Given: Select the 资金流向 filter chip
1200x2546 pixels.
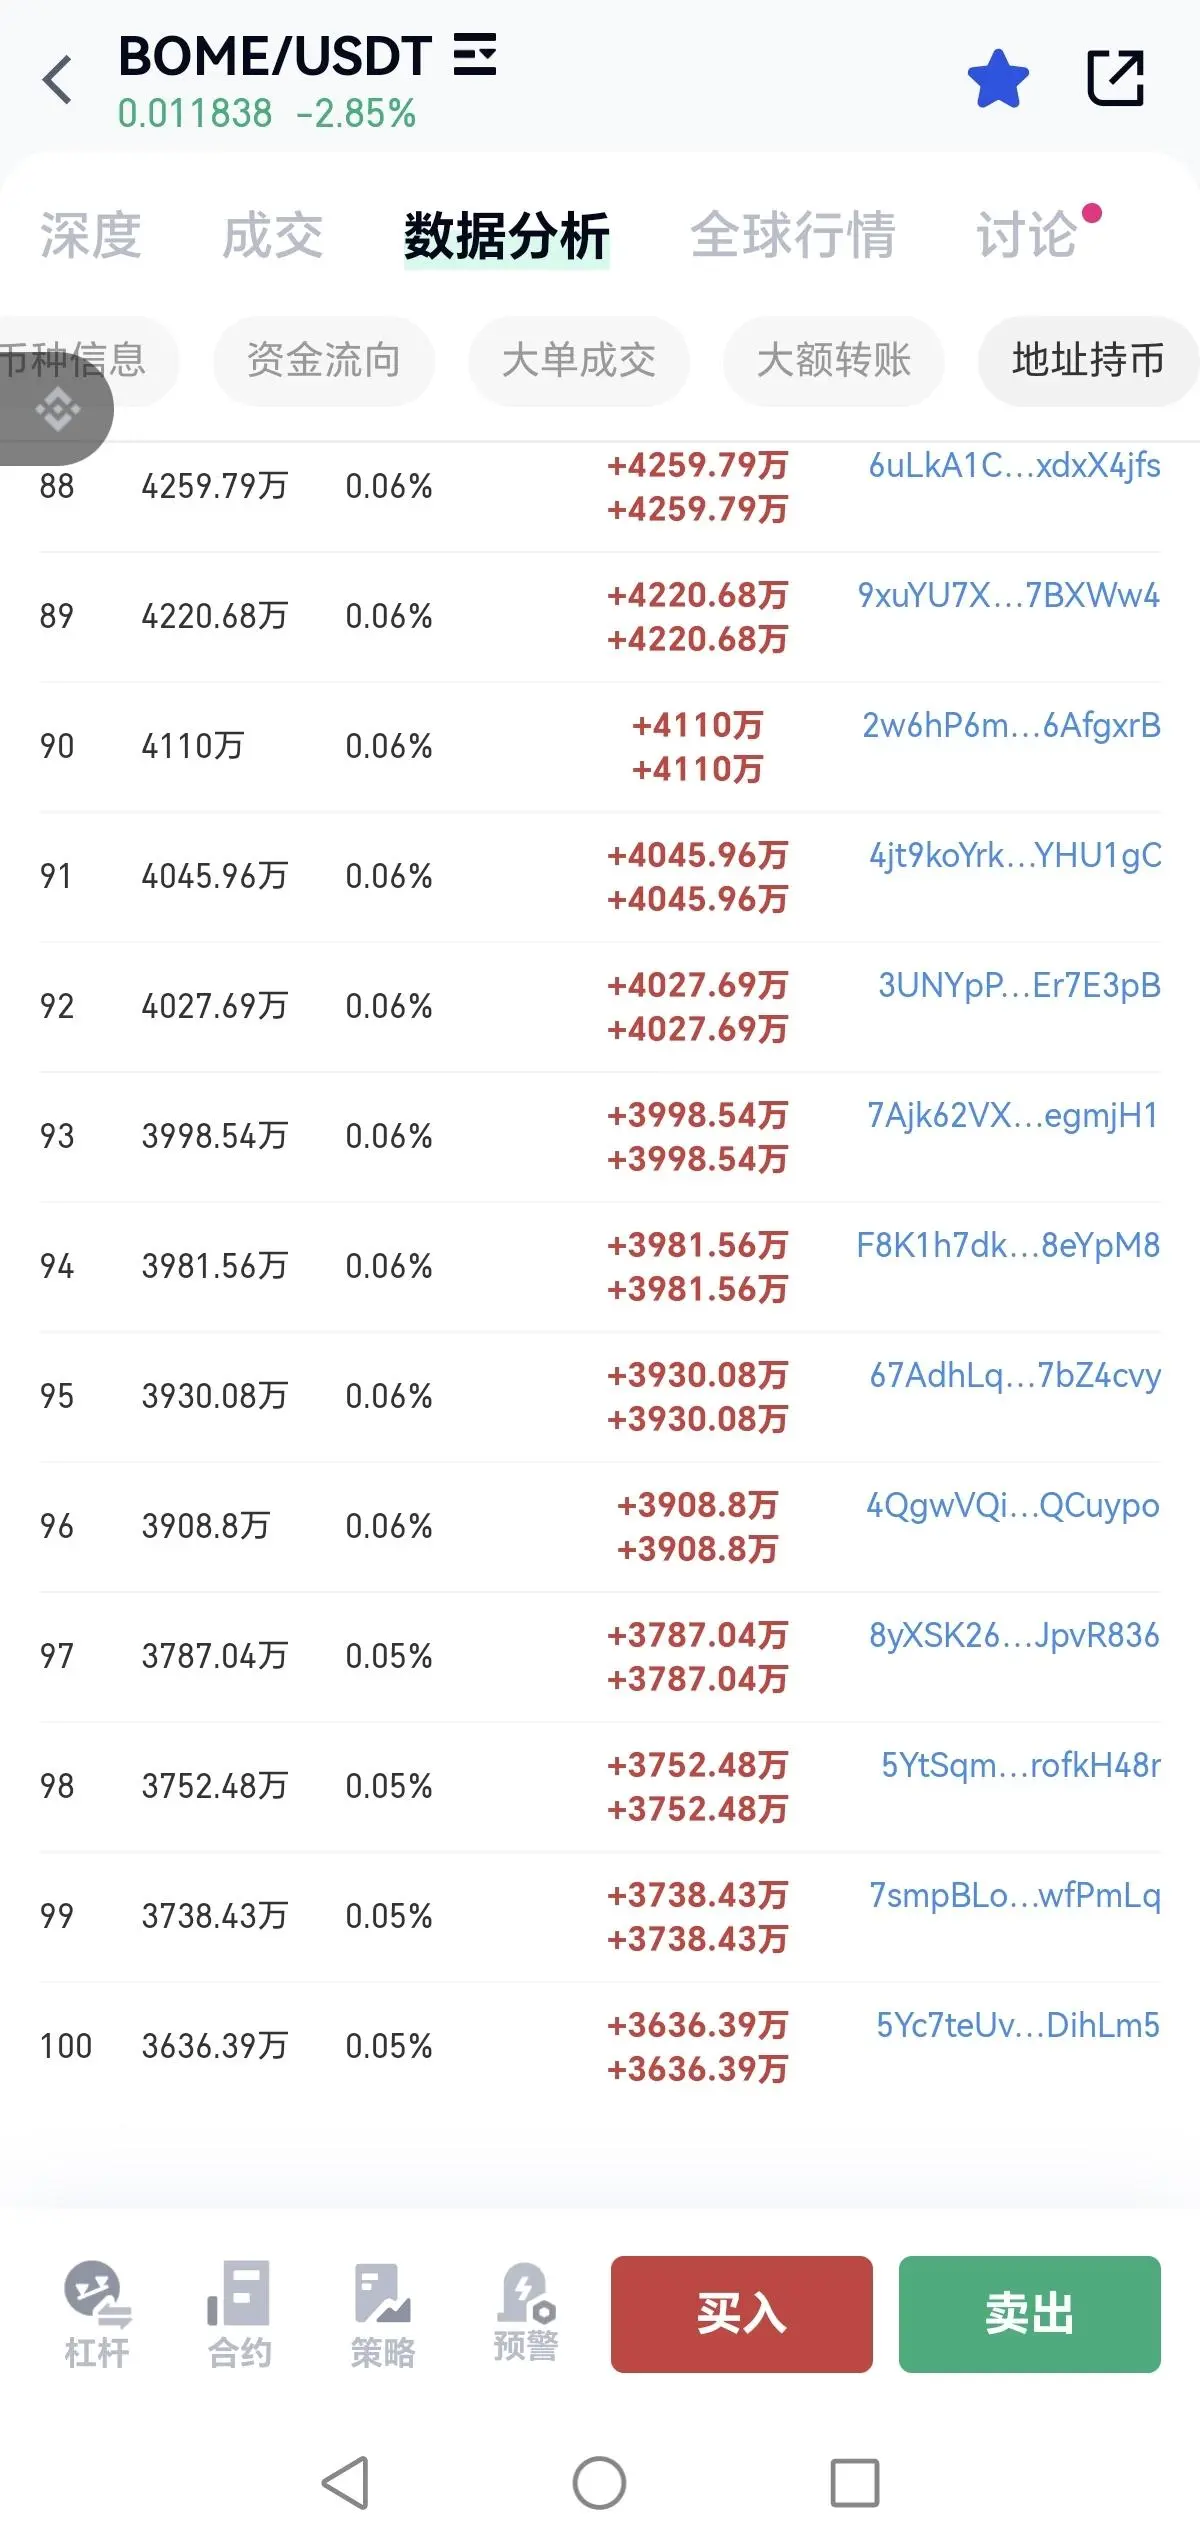Looking at the screenshot, I should [323, 360].
